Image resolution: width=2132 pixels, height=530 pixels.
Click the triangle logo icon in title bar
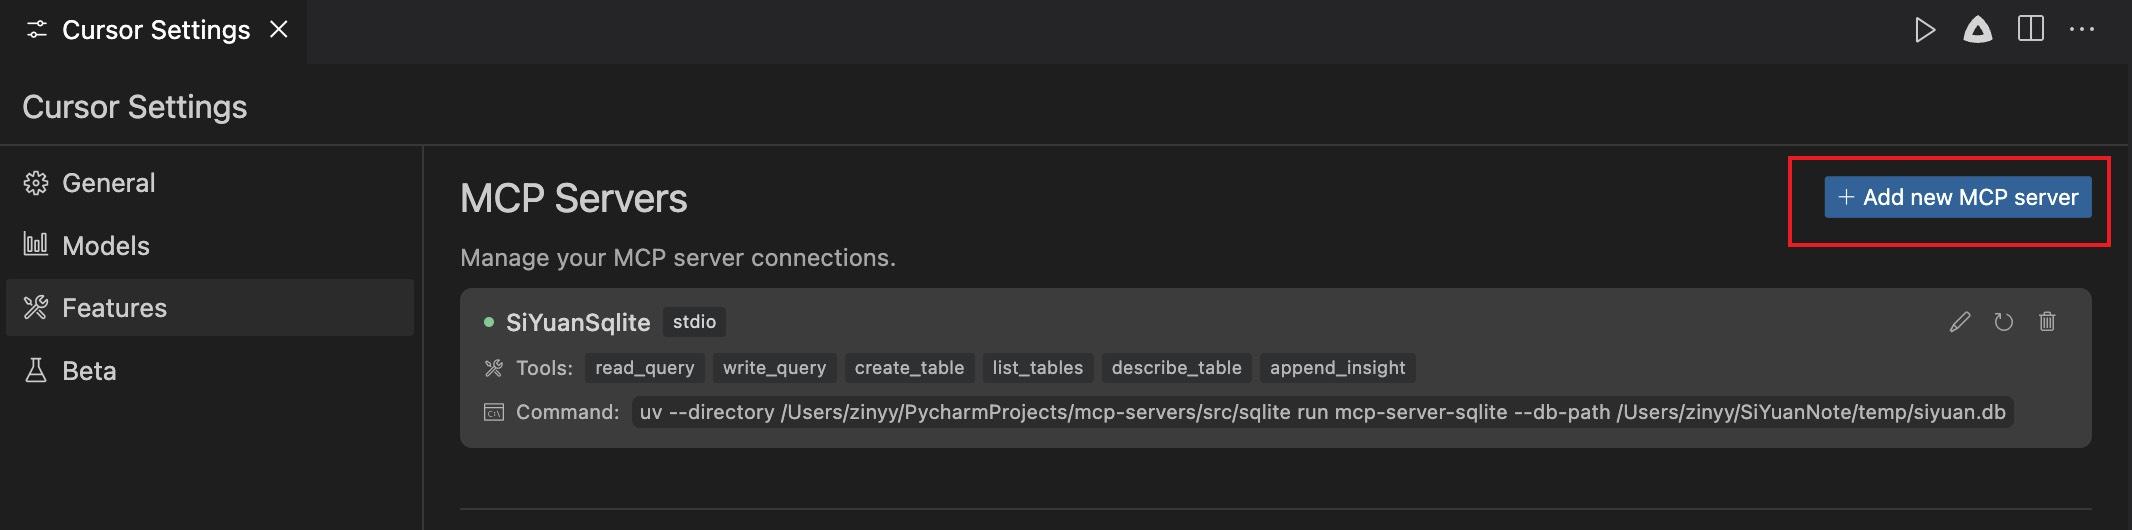pos(1977,30)
